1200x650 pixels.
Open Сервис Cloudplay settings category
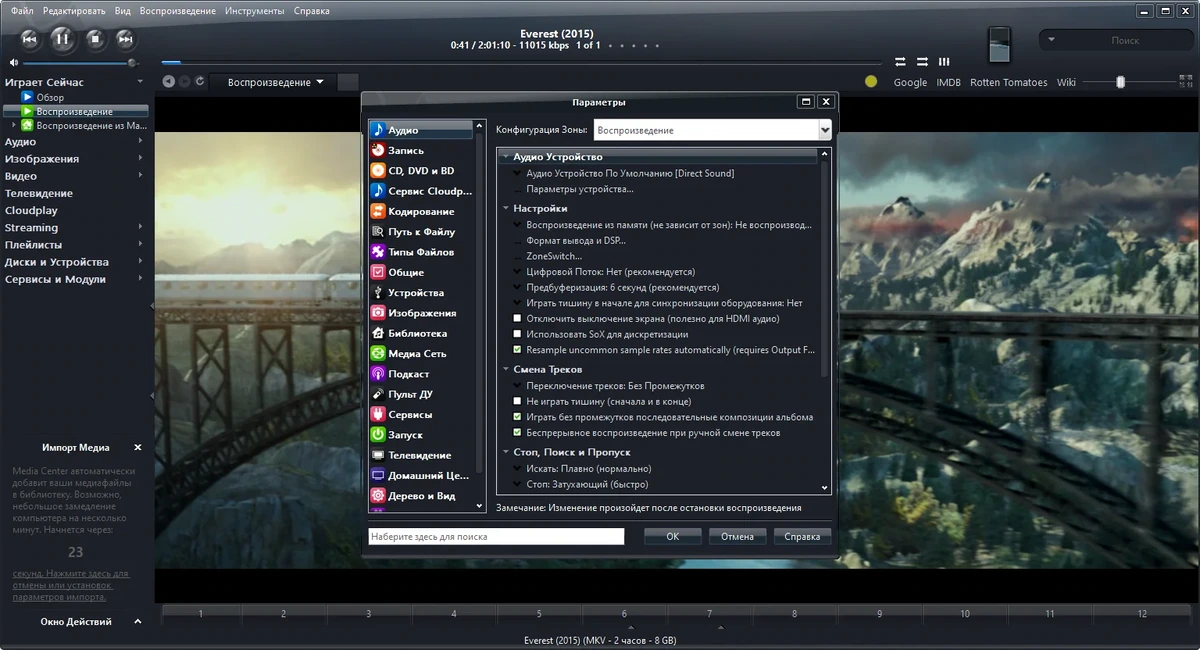[421, 191]
